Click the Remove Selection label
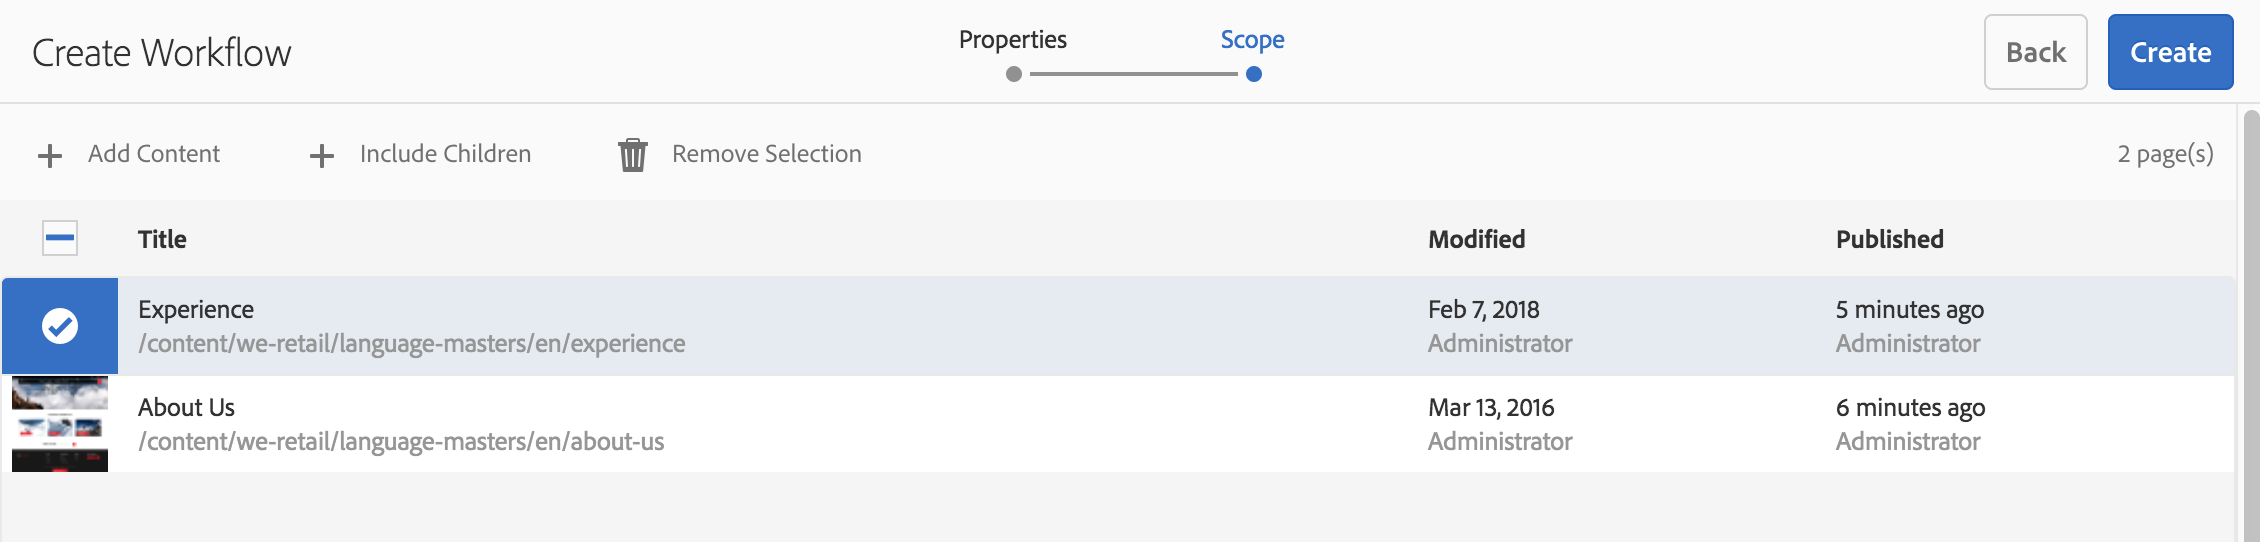2260x542 pixels. 766,154
